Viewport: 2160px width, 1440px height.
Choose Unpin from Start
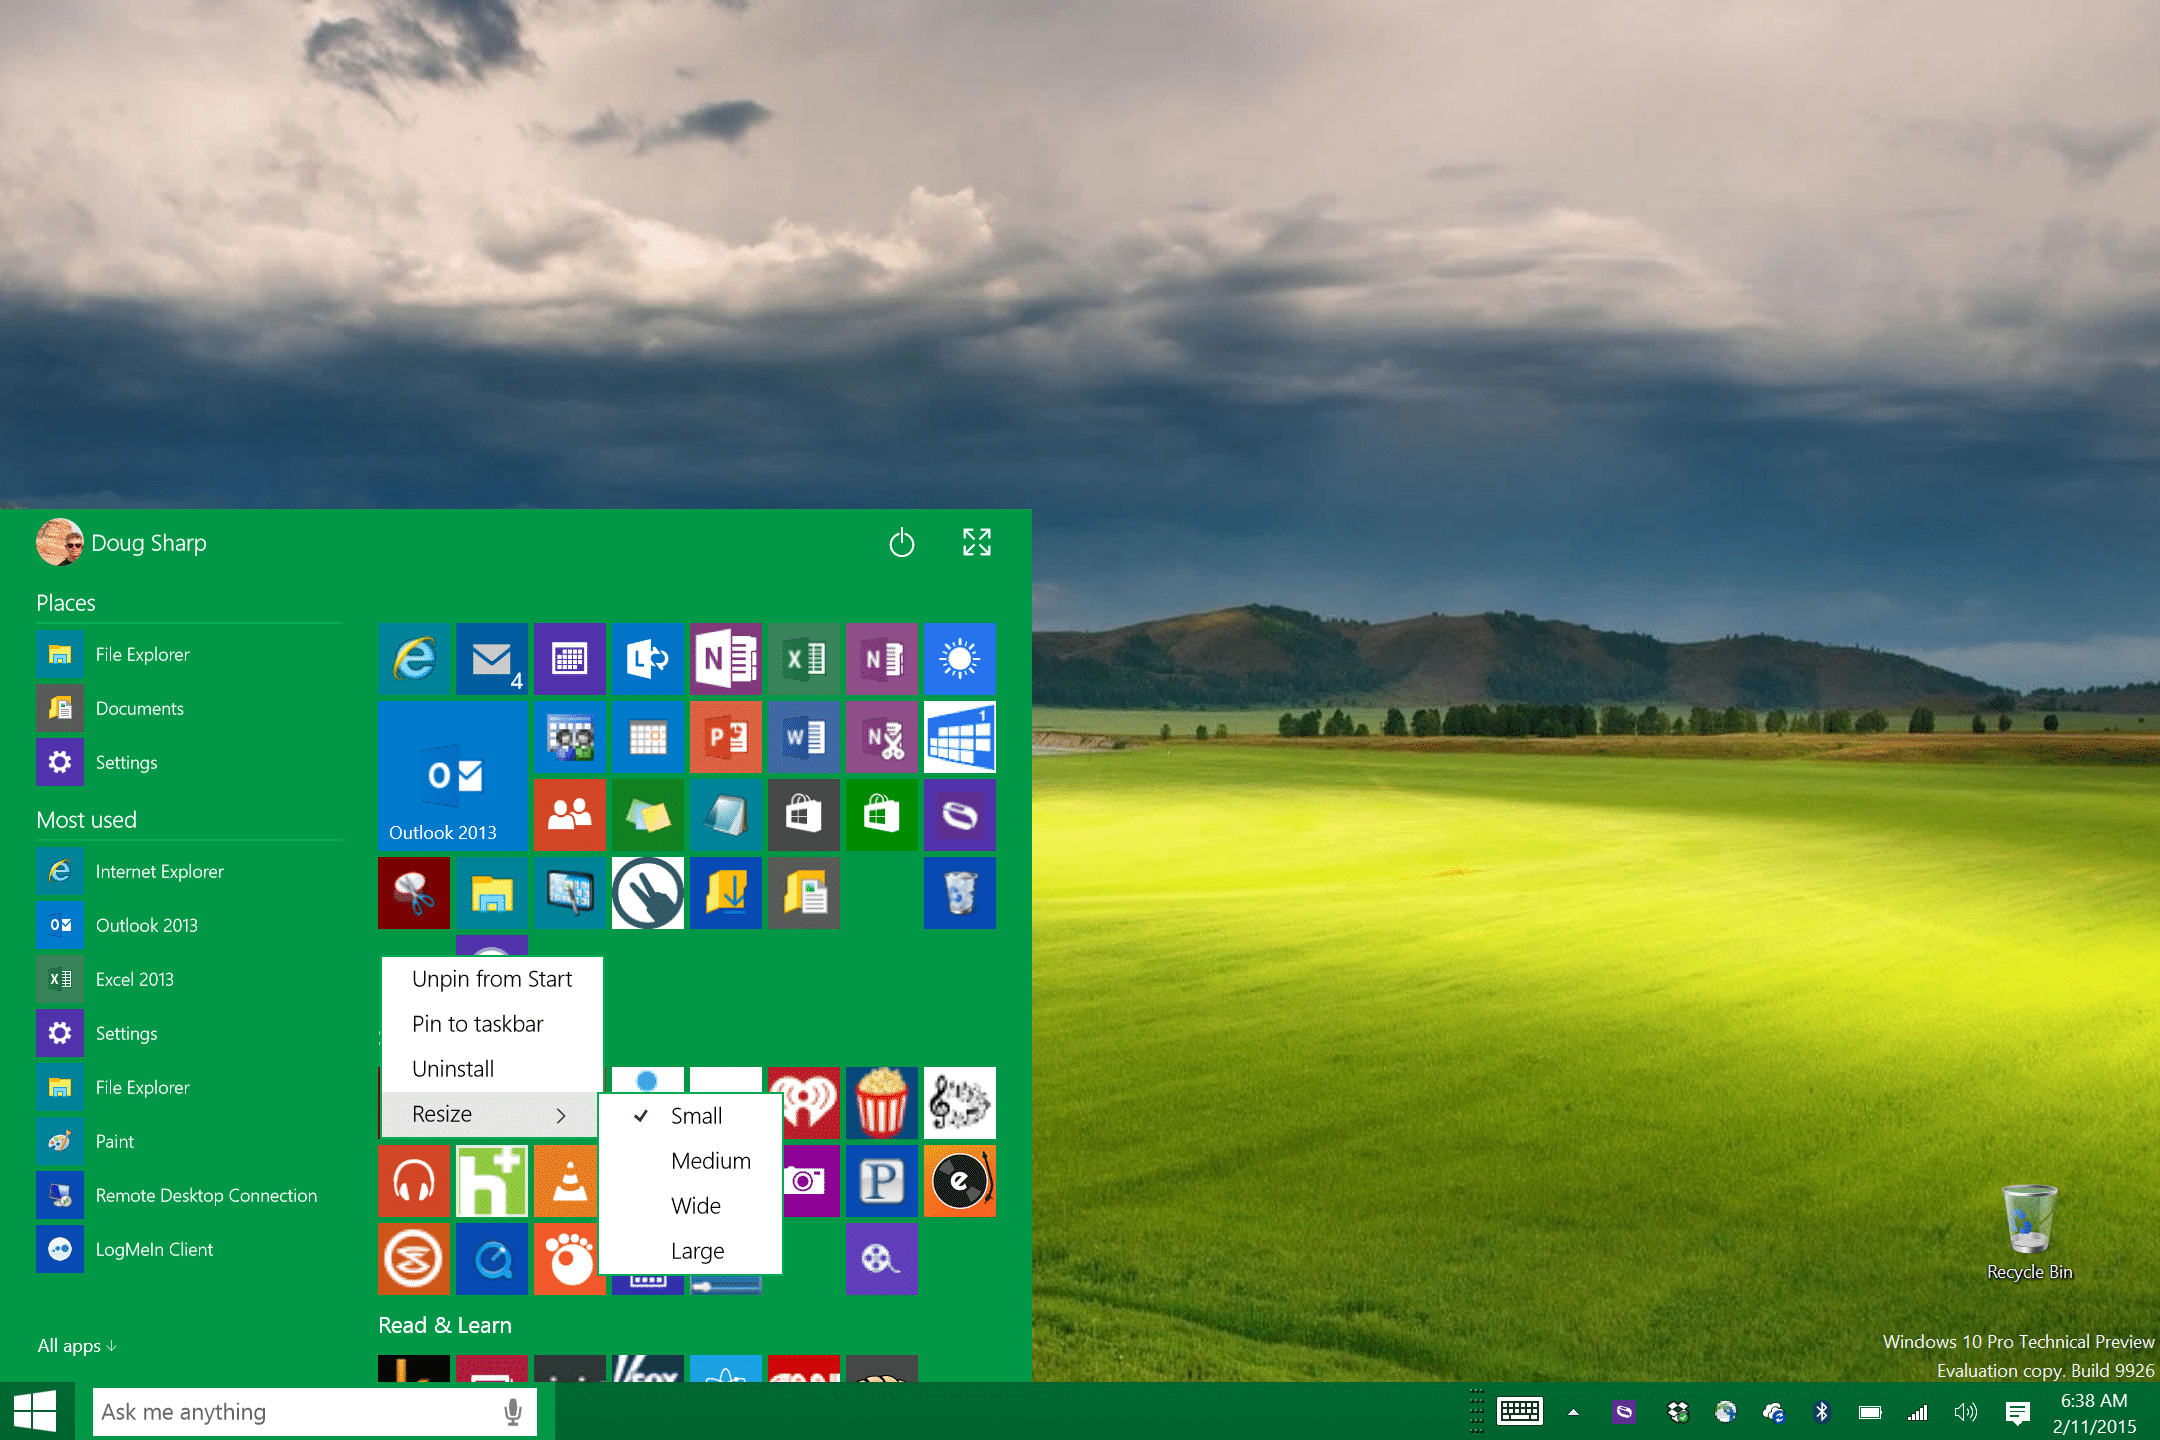tap(491, 979)
